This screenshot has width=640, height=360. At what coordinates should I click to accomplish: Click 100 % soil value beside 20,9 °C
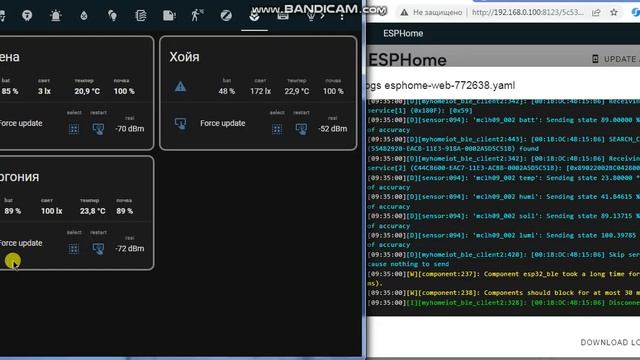124,91
